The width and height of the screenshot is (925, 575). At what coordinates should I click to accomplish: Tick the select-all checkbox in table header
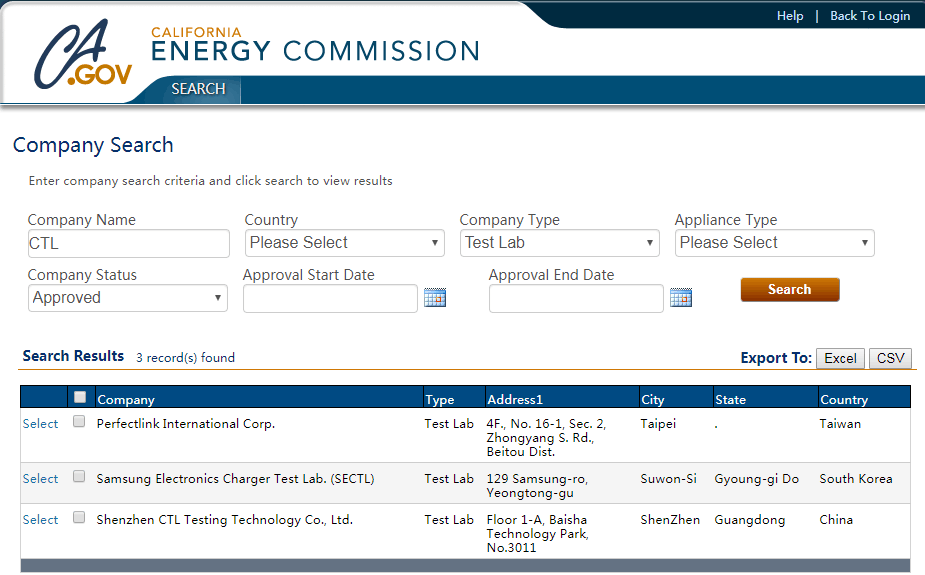click(x=80, y=397)
